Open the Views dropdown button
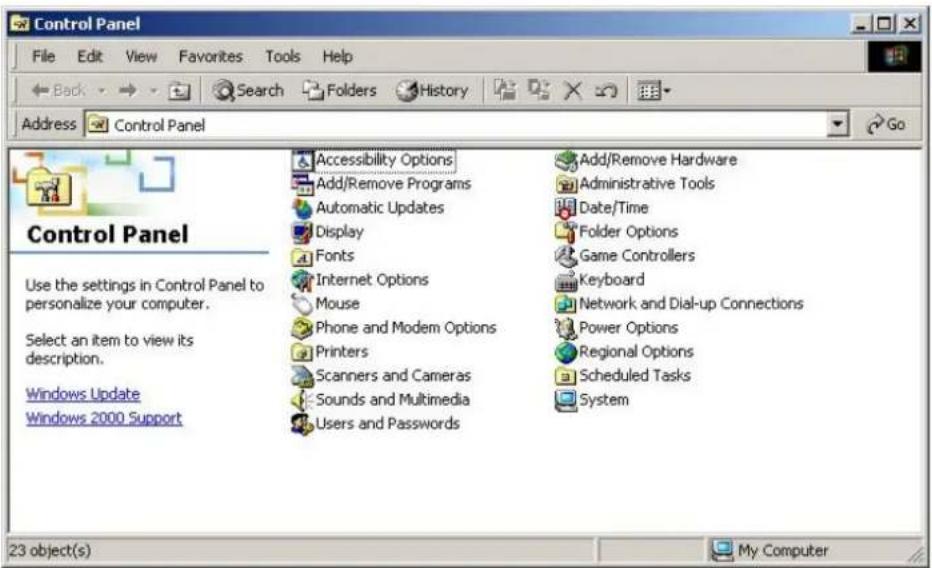The image size is (932, 568). tap(653, 91)
